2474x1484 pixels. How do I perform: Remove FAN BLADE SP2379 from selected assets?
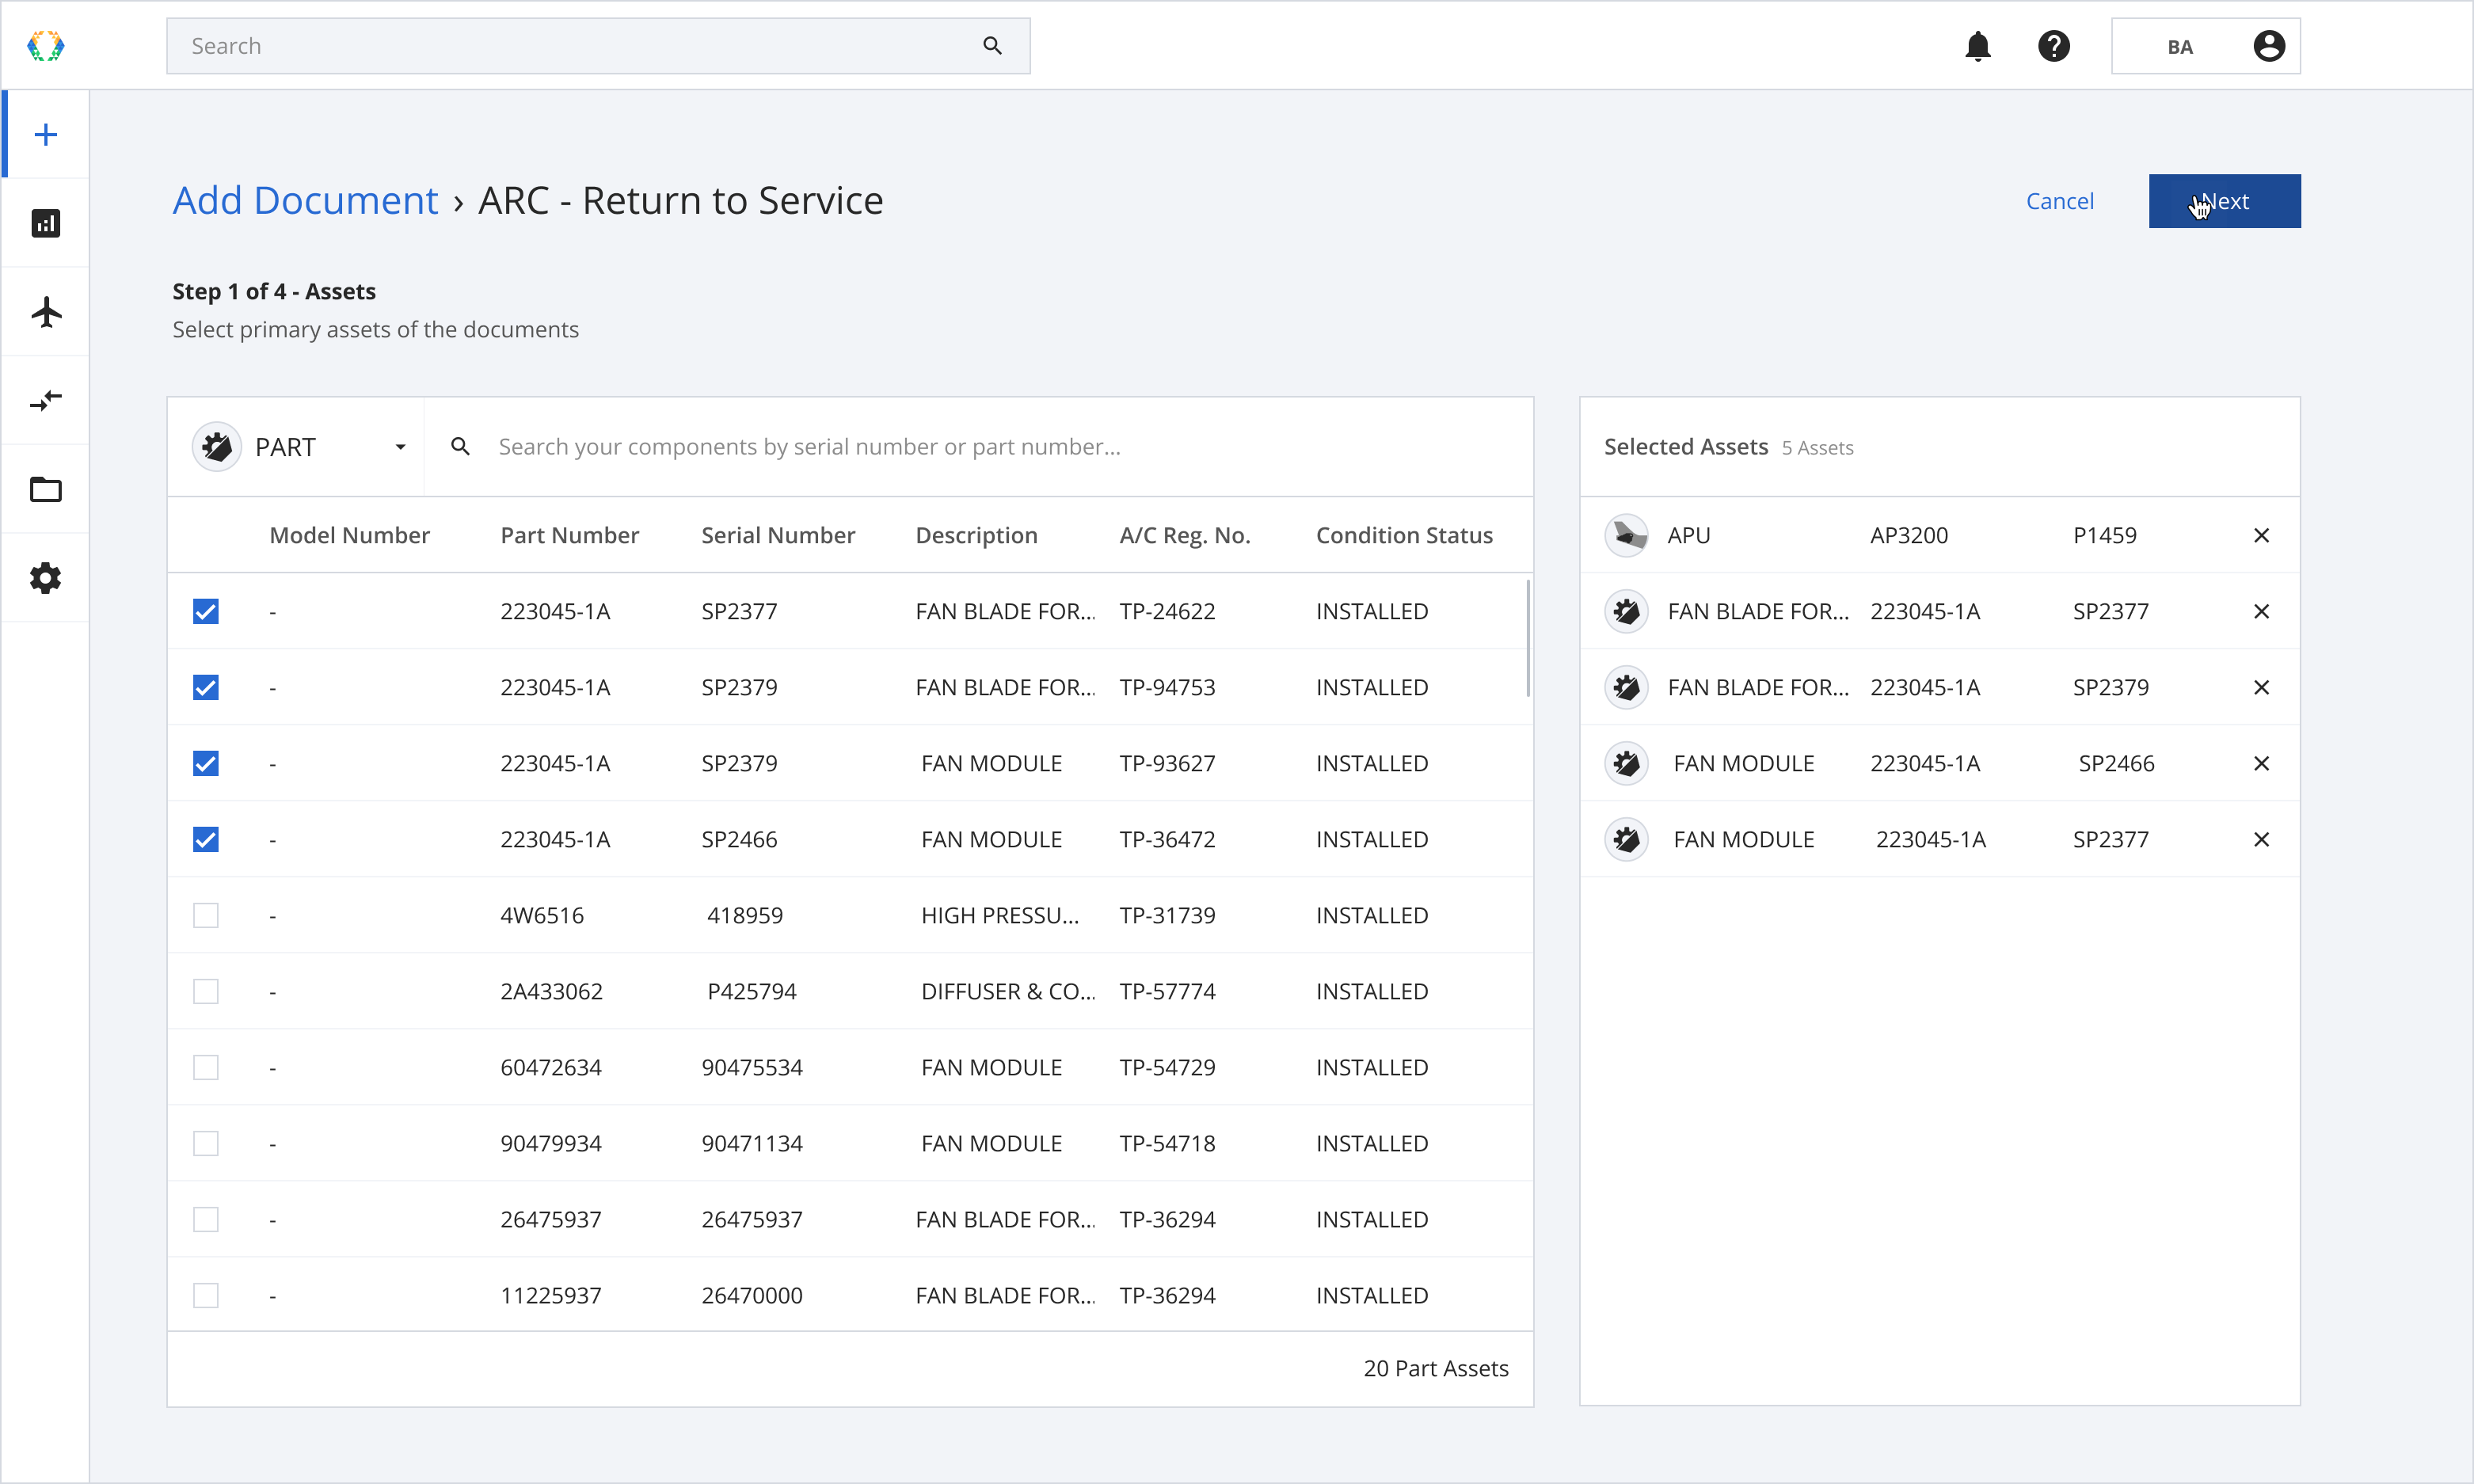[x=2260, y=688]
